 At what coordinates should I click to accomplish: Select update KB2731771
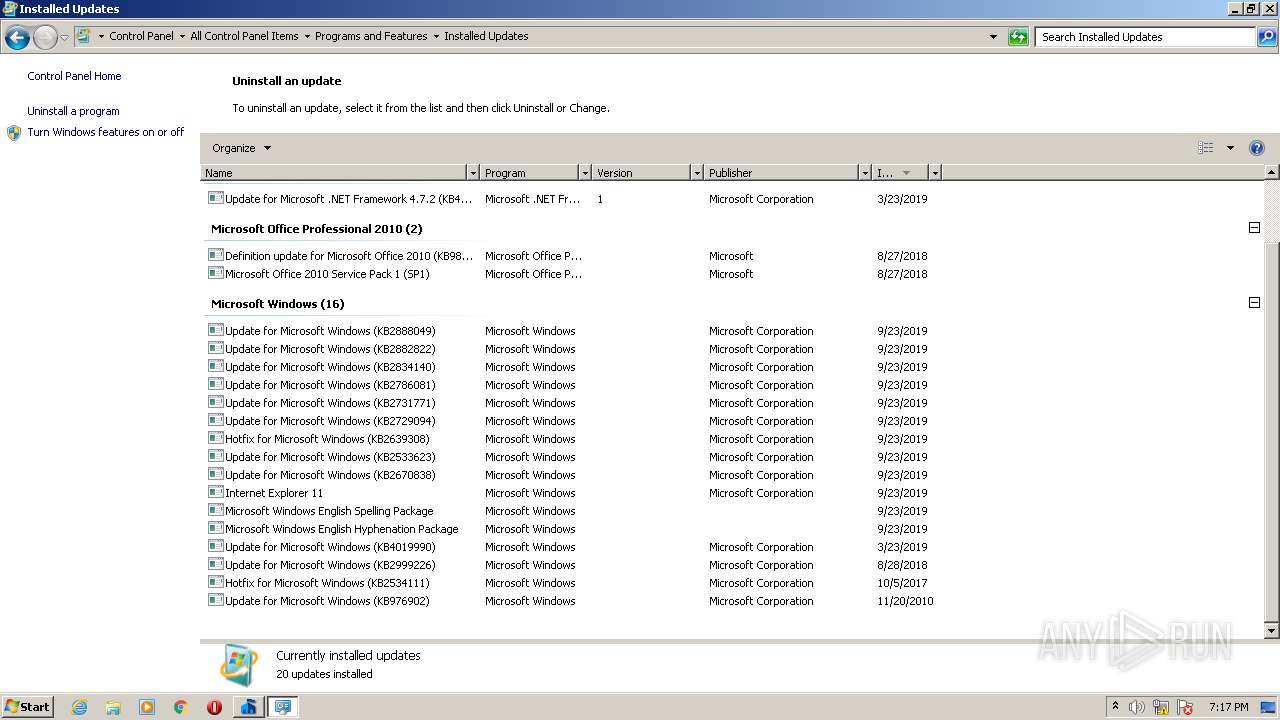[x=570, y=403]
